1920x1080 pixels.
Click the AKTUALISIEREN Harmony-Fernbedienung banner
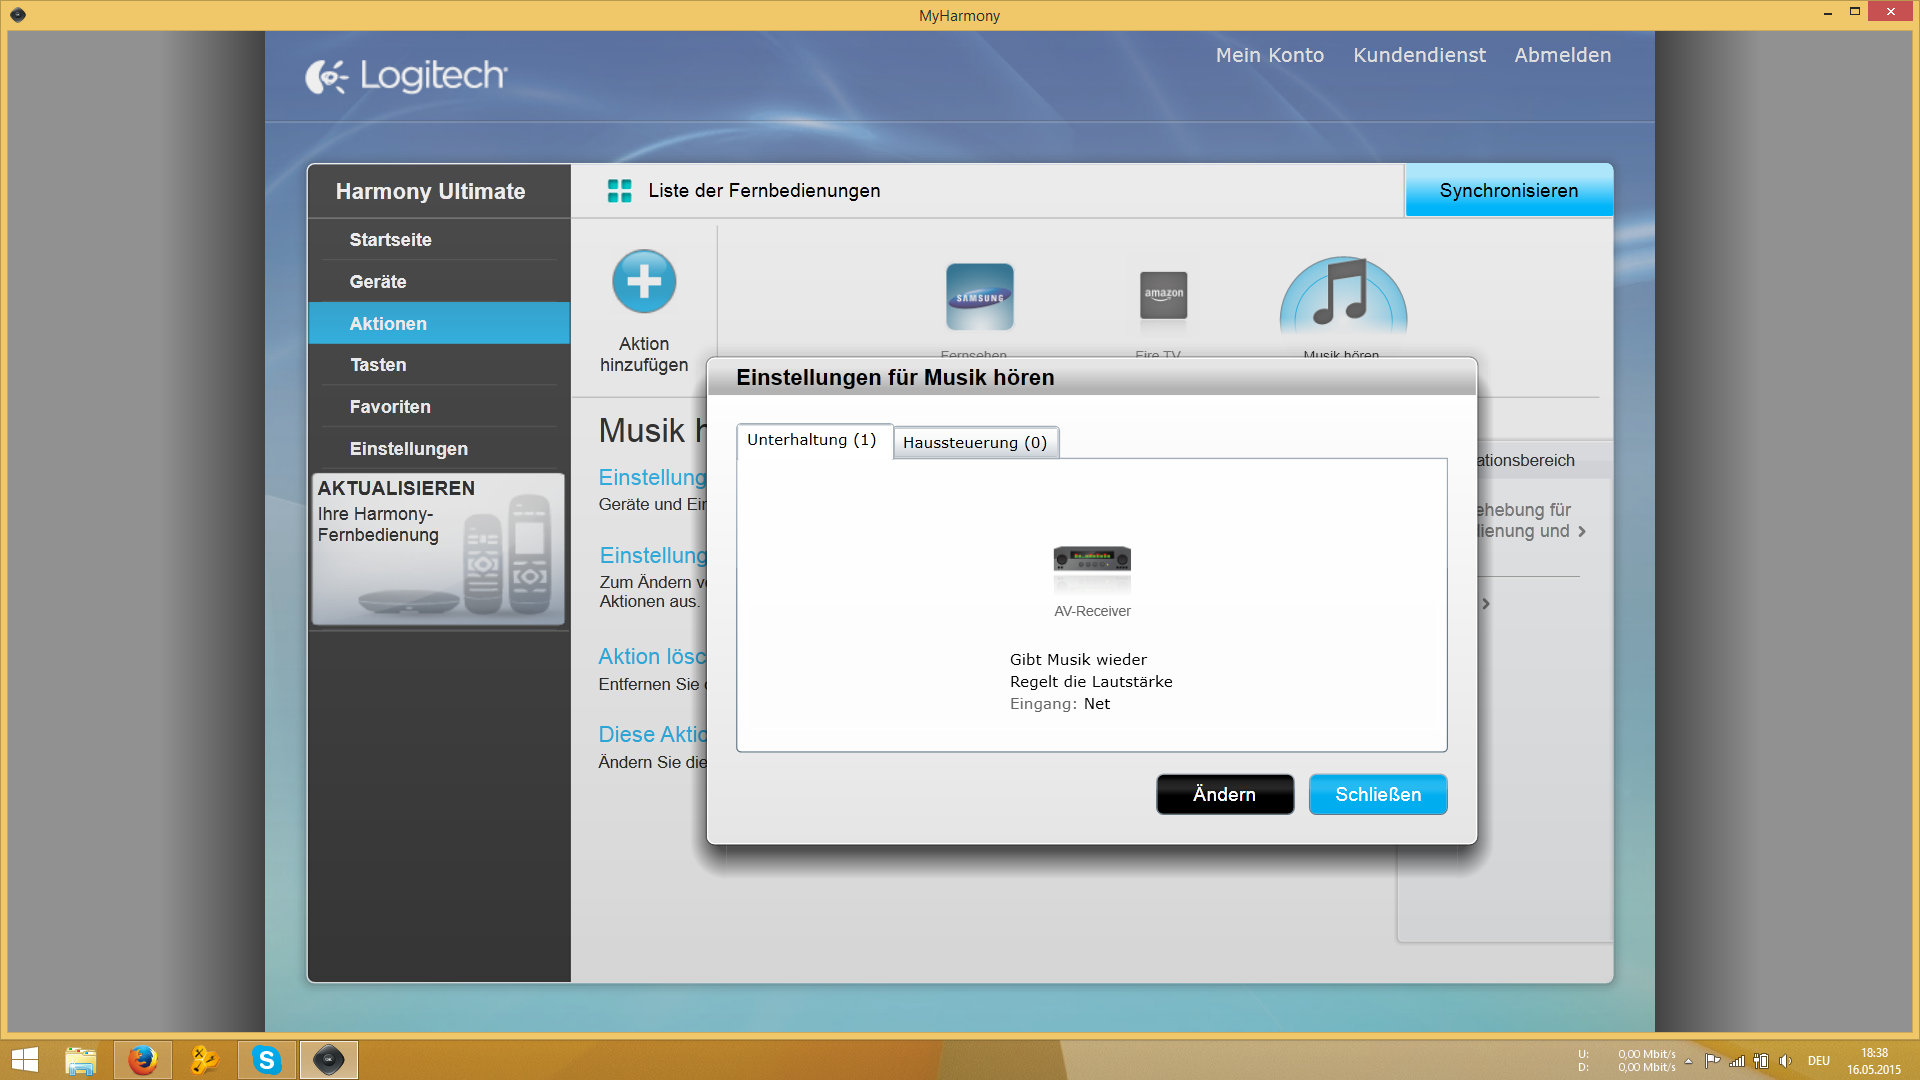(x=438, y=549)
